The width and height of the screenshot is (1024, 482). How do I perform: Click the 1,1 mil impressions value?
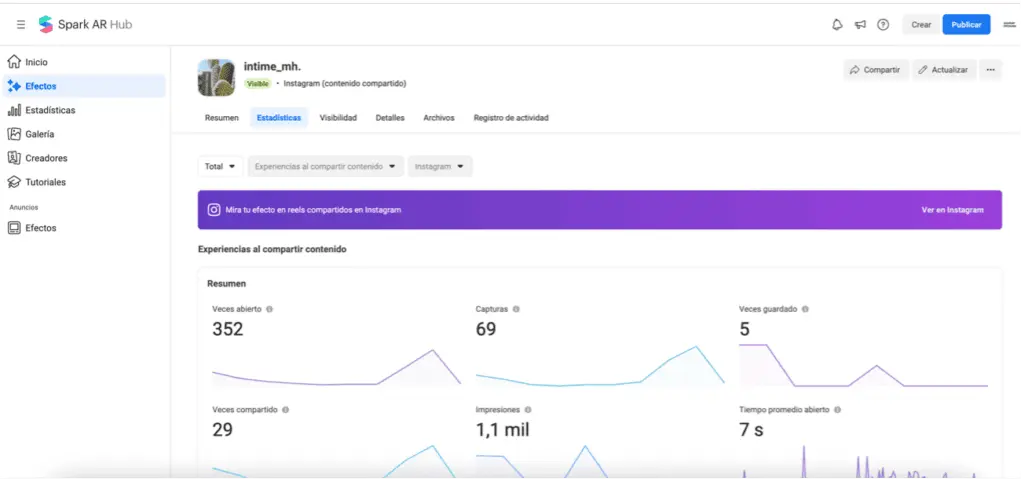502,430
